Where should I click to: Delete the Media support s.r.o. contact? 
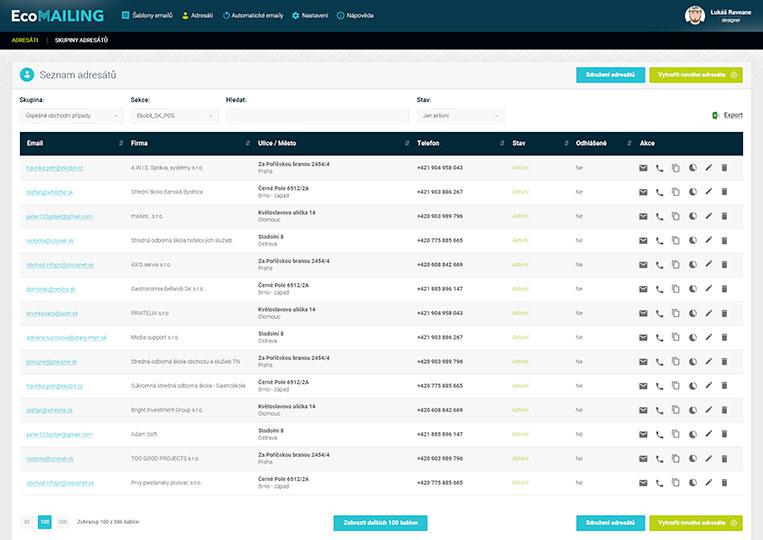tap(724, 338)
